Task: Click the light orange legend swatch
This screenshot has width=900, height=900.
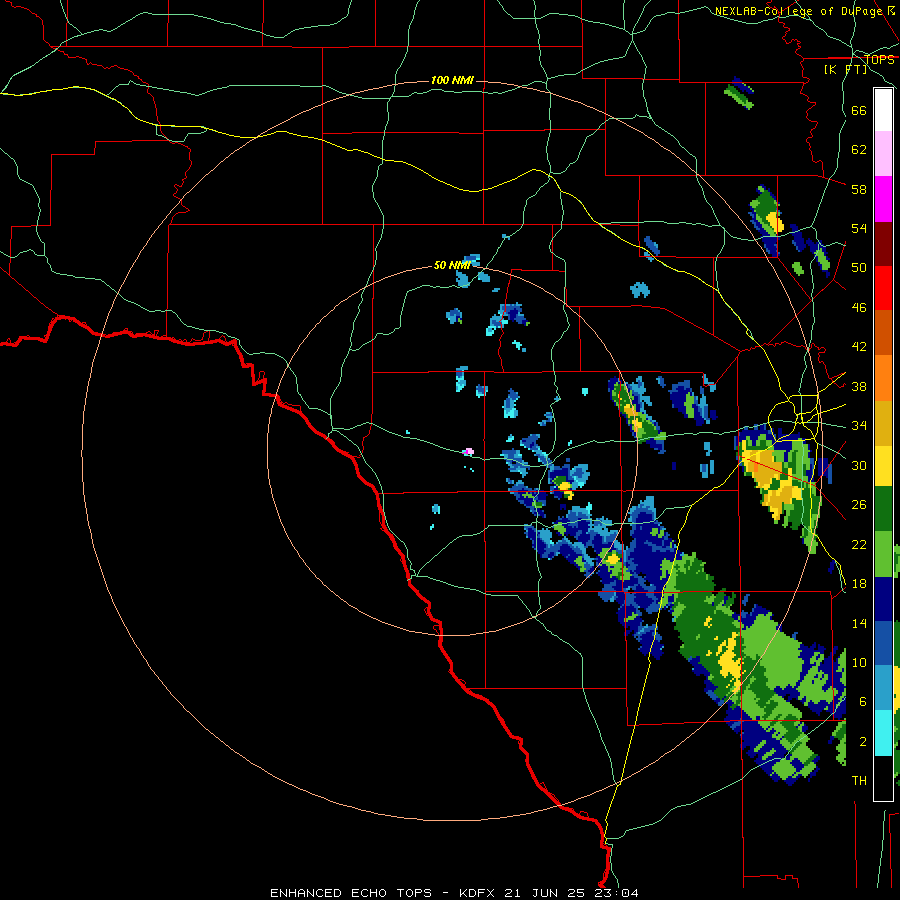Action: 883,378
